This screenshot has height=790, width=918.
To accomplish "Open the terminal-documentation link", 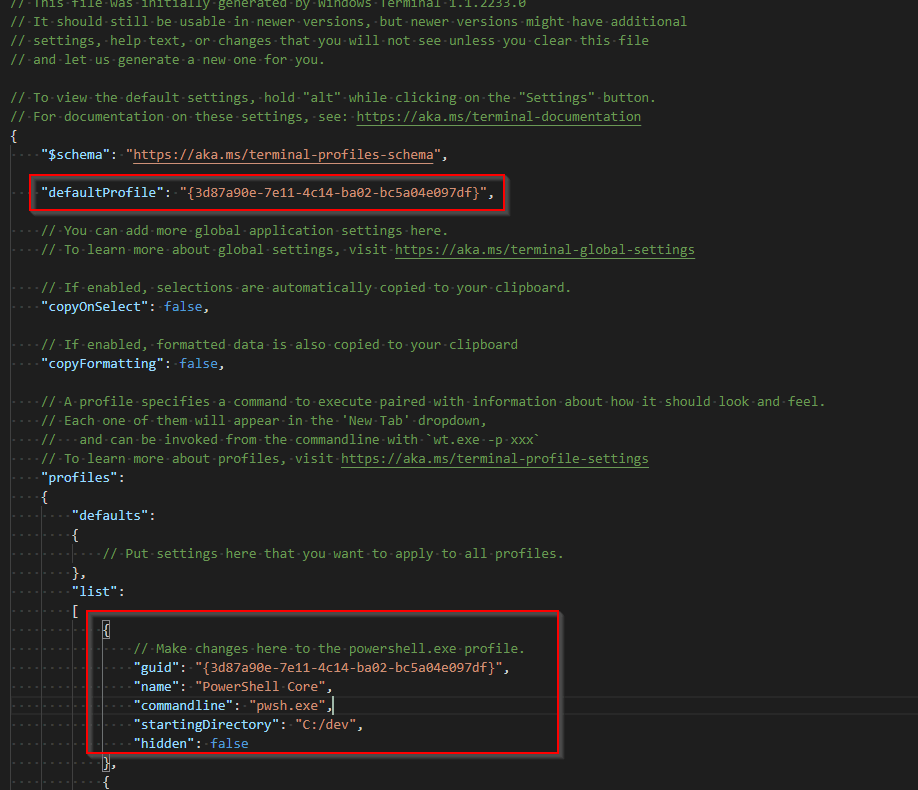I will [x=498, y=117].
